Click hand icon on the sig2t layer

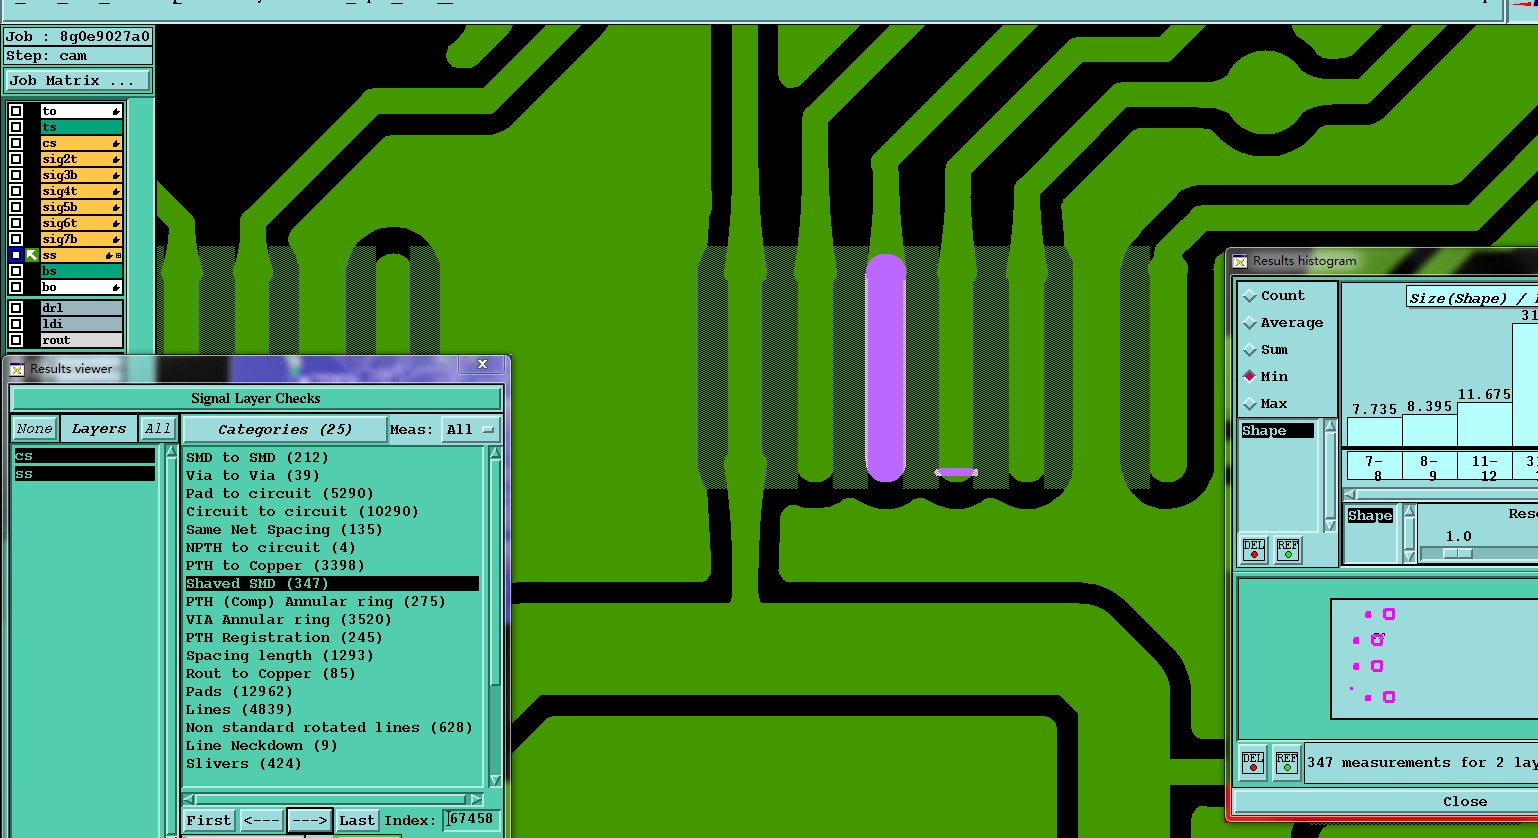click(116, 159)
